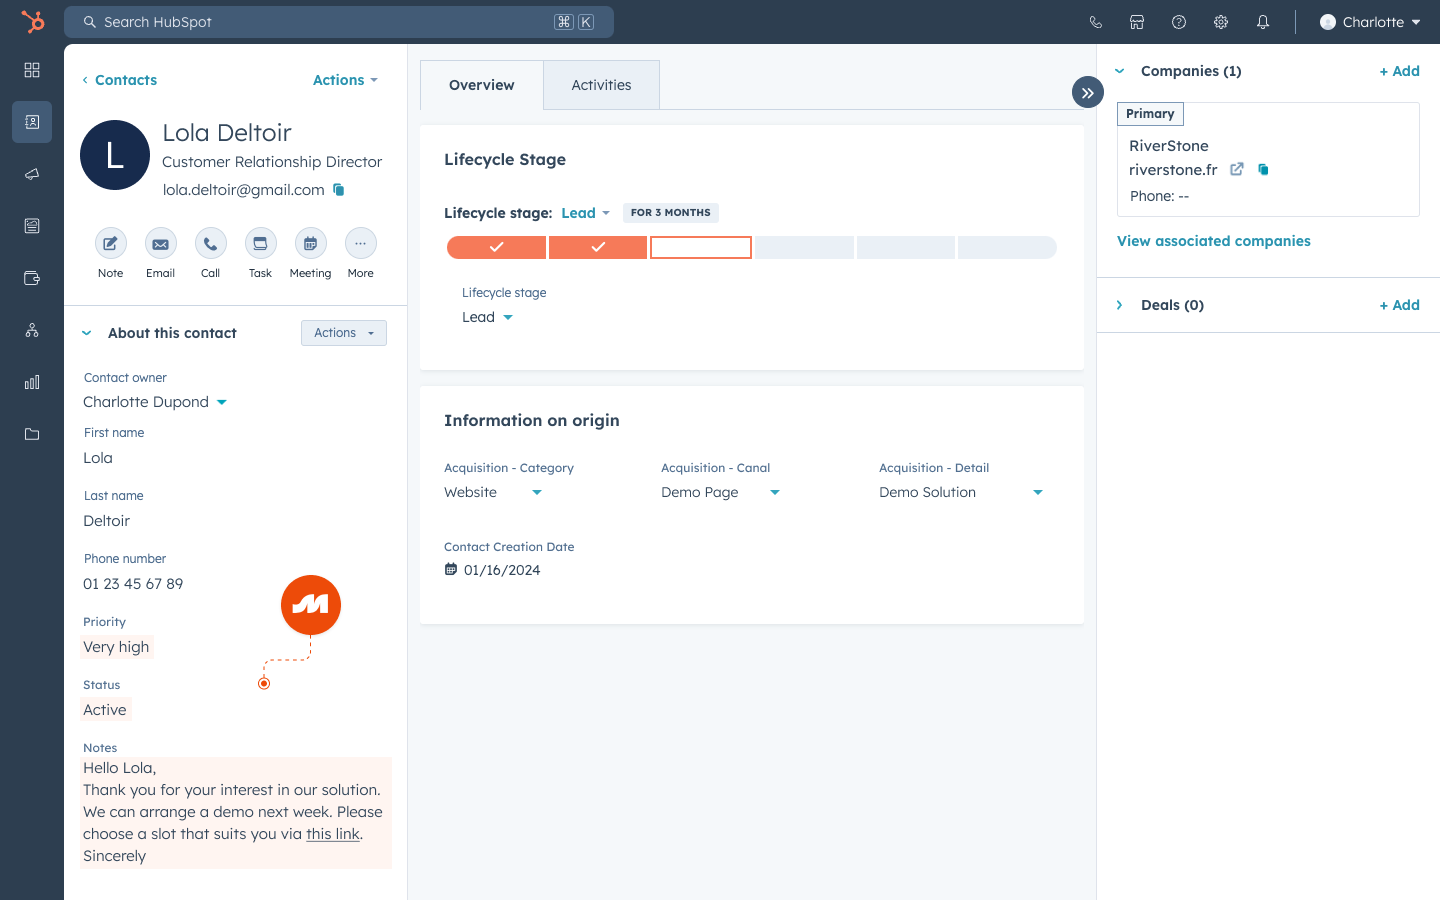The height and width of the screenshot is (900, 1440).
Task: Open the Marketing megaphone sidebar icon
Action: (32, 174)
